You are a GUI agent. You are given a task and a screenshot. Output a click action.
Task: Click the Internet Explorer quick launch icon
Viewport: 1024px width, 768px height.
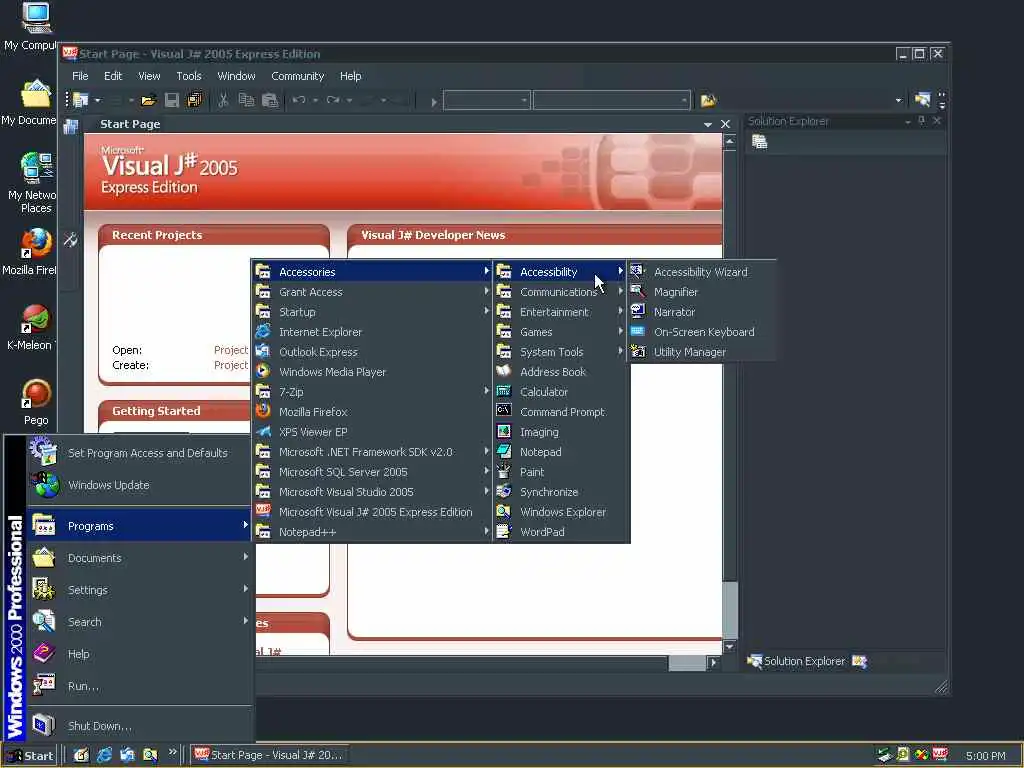coord(104,756)
